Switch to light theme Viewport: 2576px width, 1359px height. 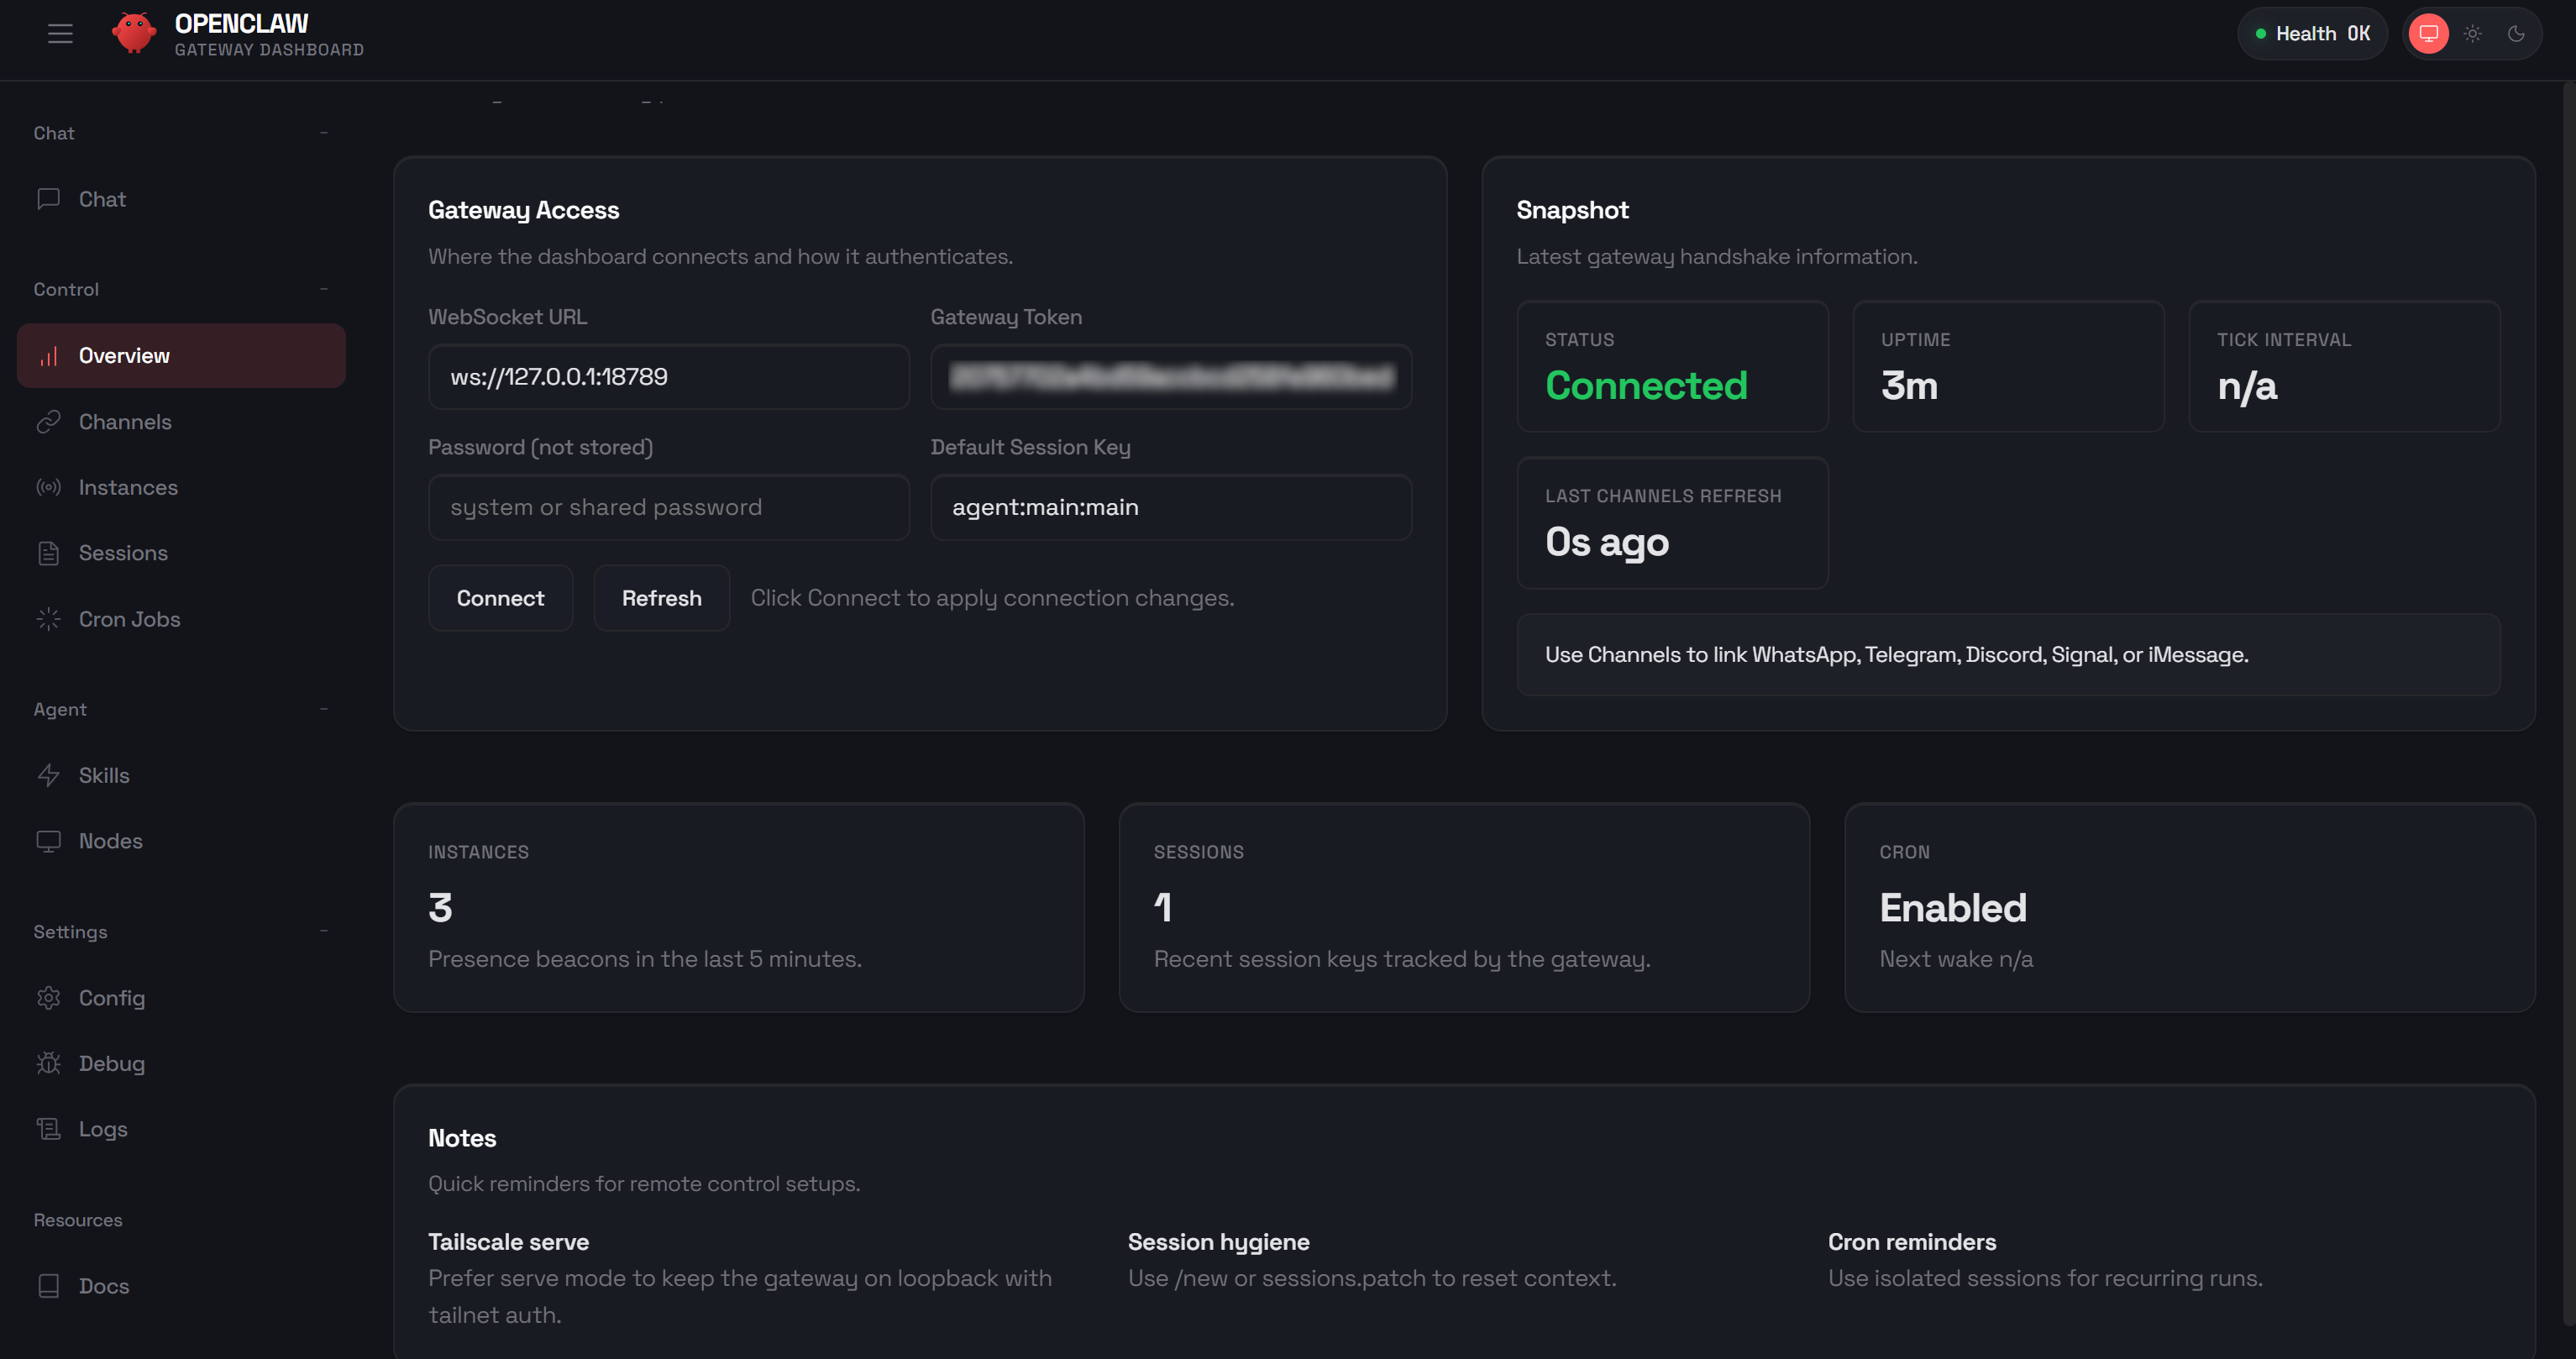2473,33
